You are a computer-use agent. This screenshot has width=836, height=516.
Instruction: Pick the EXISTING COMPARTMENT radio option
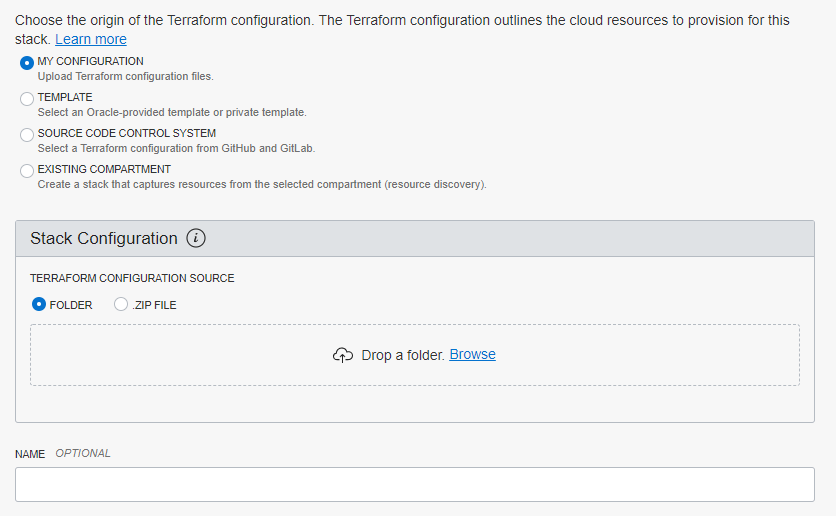(x=27, y=171)
